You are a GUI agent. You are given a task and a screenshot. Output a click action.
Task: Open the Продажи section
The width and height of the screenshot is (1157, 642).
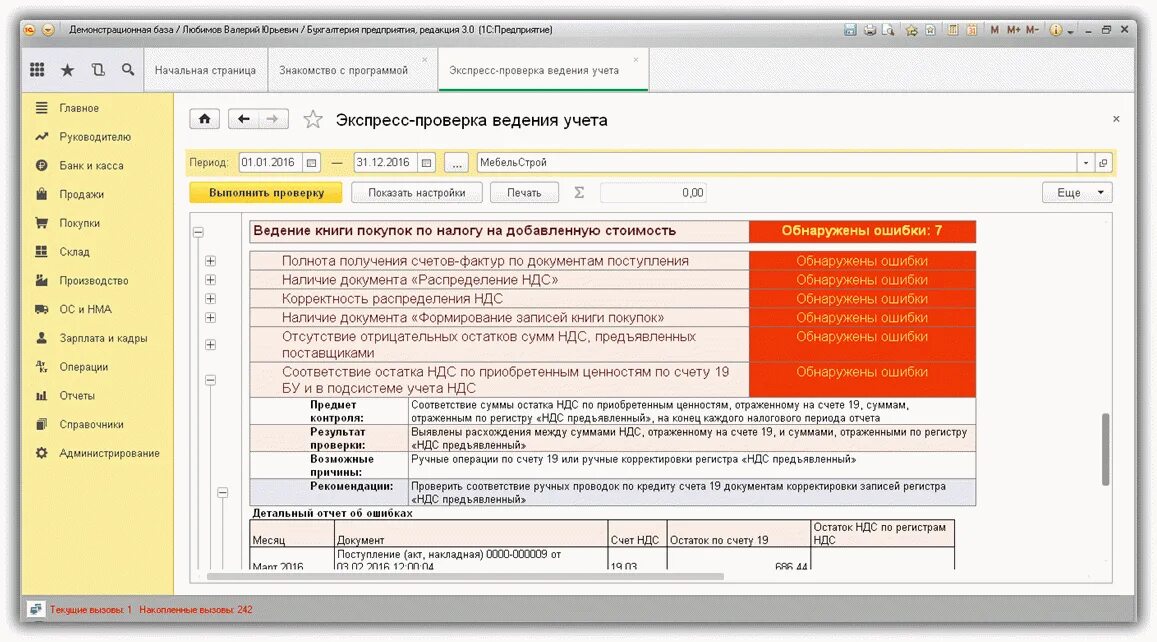[81, 194]
